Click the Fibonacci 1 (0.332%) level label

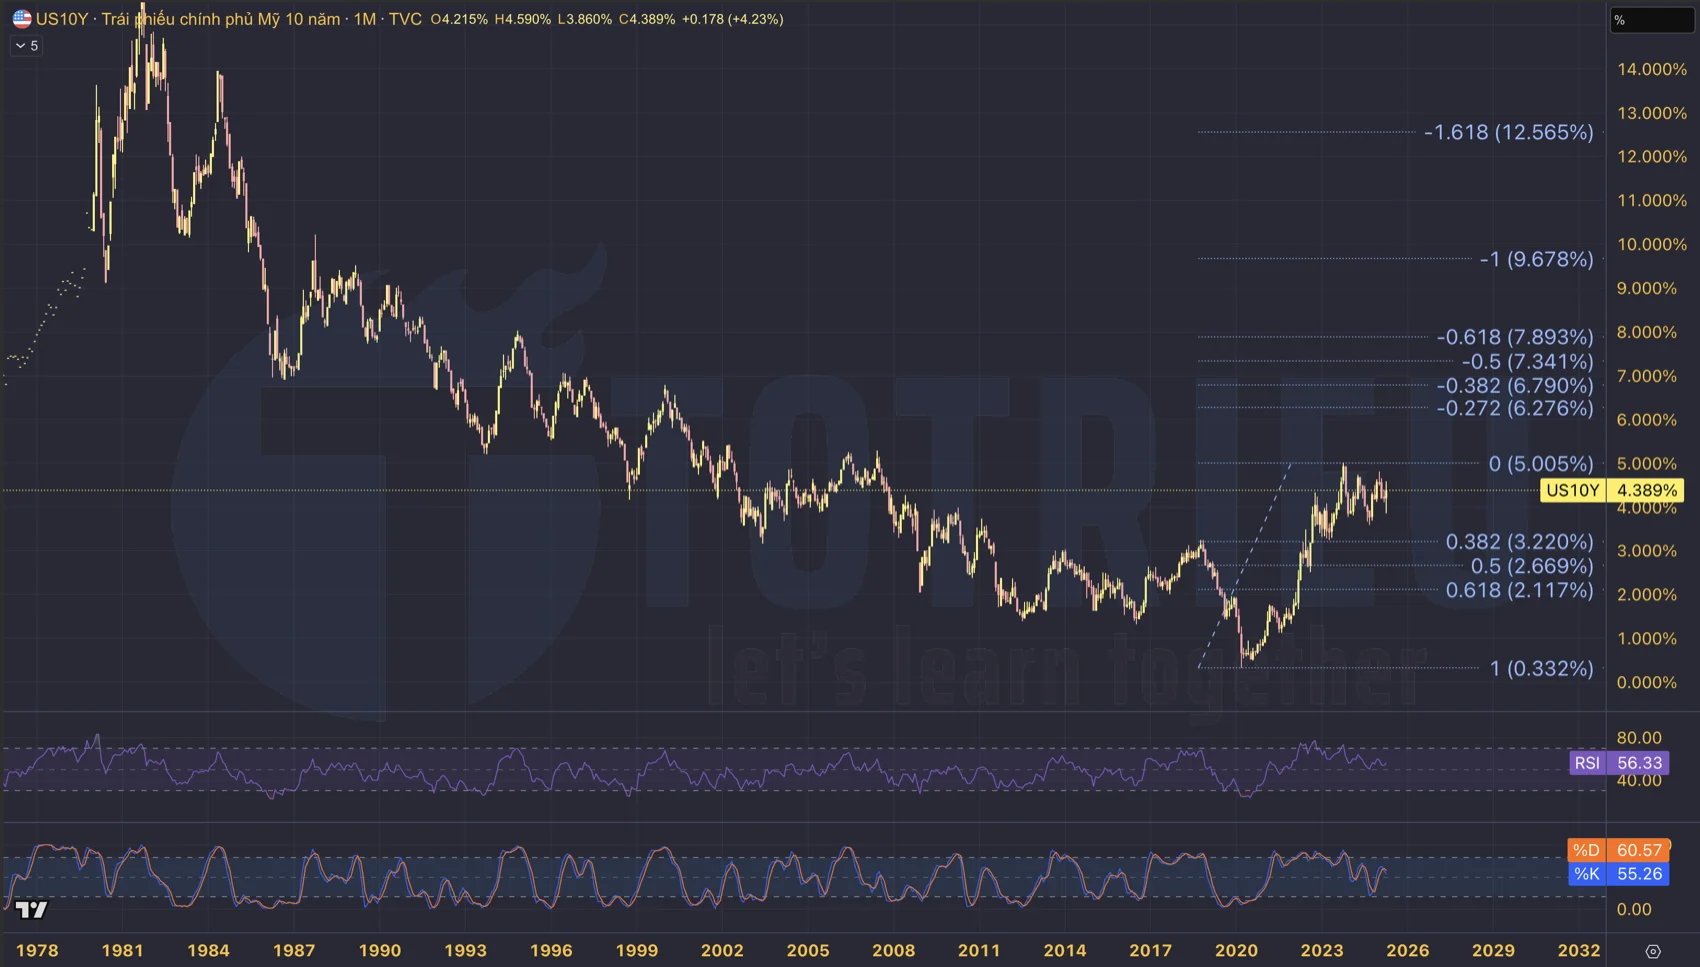tap(1541, 668)
